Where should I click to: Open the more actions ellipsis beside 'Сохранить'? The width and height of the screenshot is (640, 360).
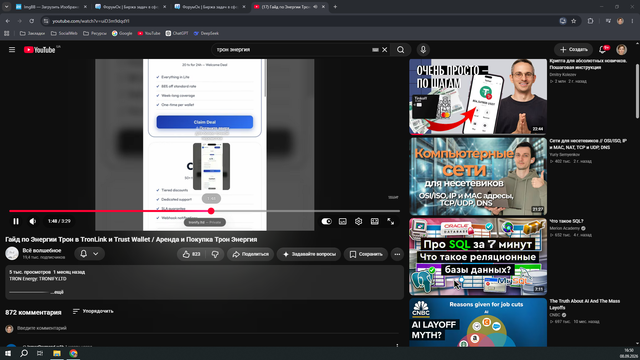point(397,254)
